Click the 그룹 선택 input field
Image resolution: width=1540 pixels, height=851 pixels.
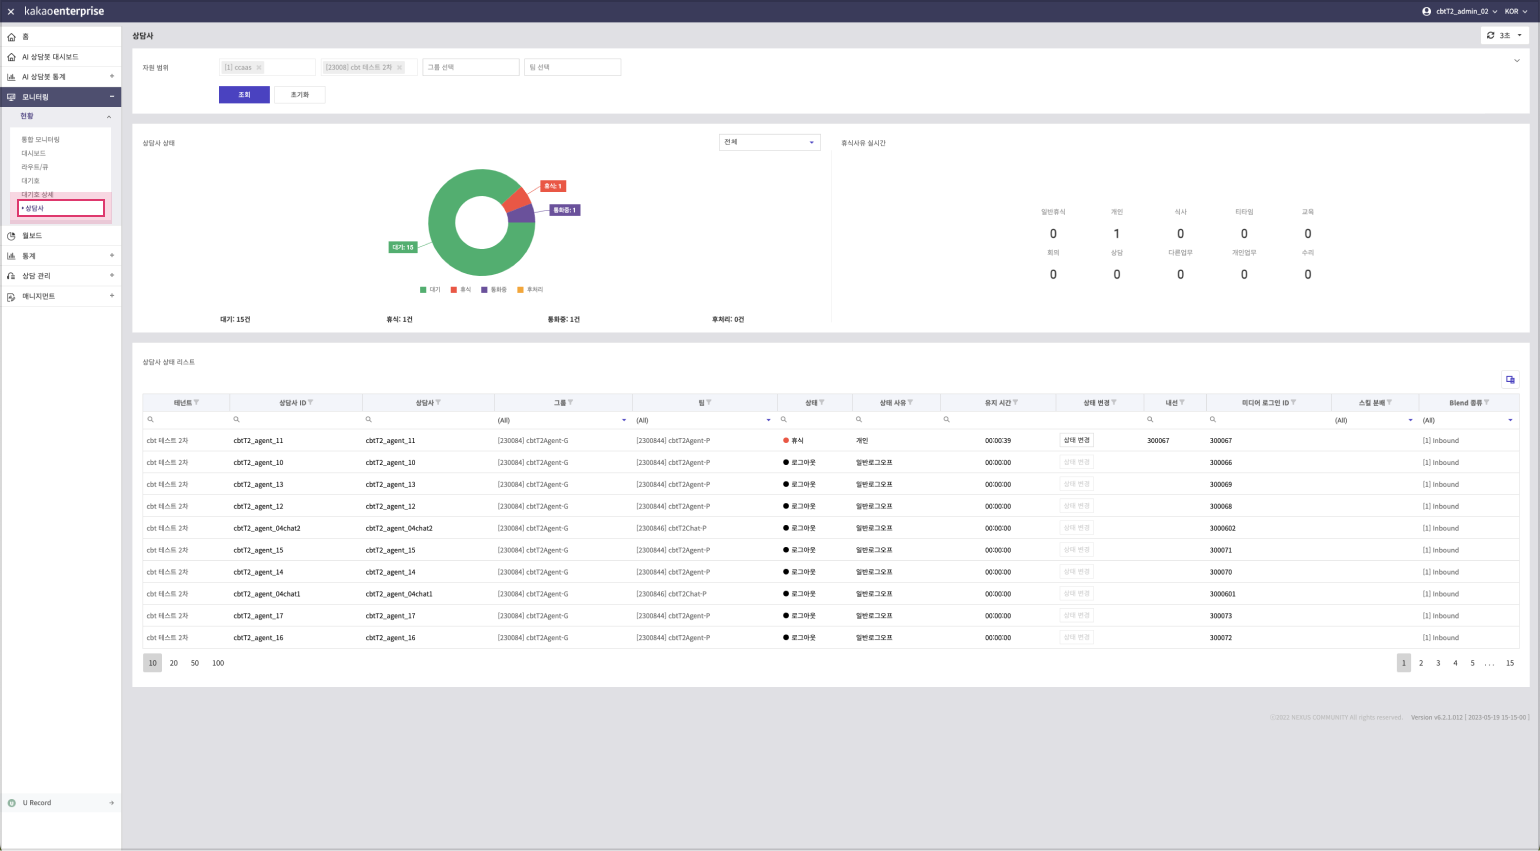[x=470, y=67]
